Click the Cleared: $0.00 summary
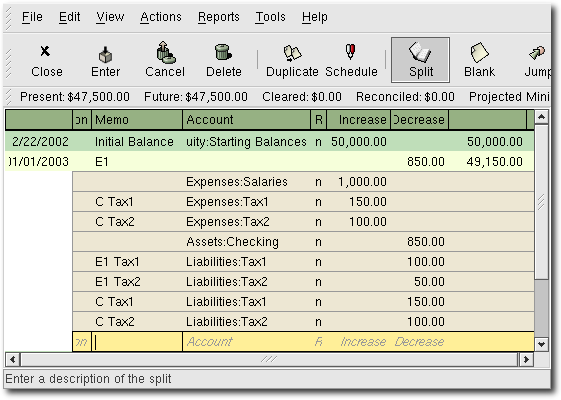This screenshot has height=400, width=561. [302, 97]
